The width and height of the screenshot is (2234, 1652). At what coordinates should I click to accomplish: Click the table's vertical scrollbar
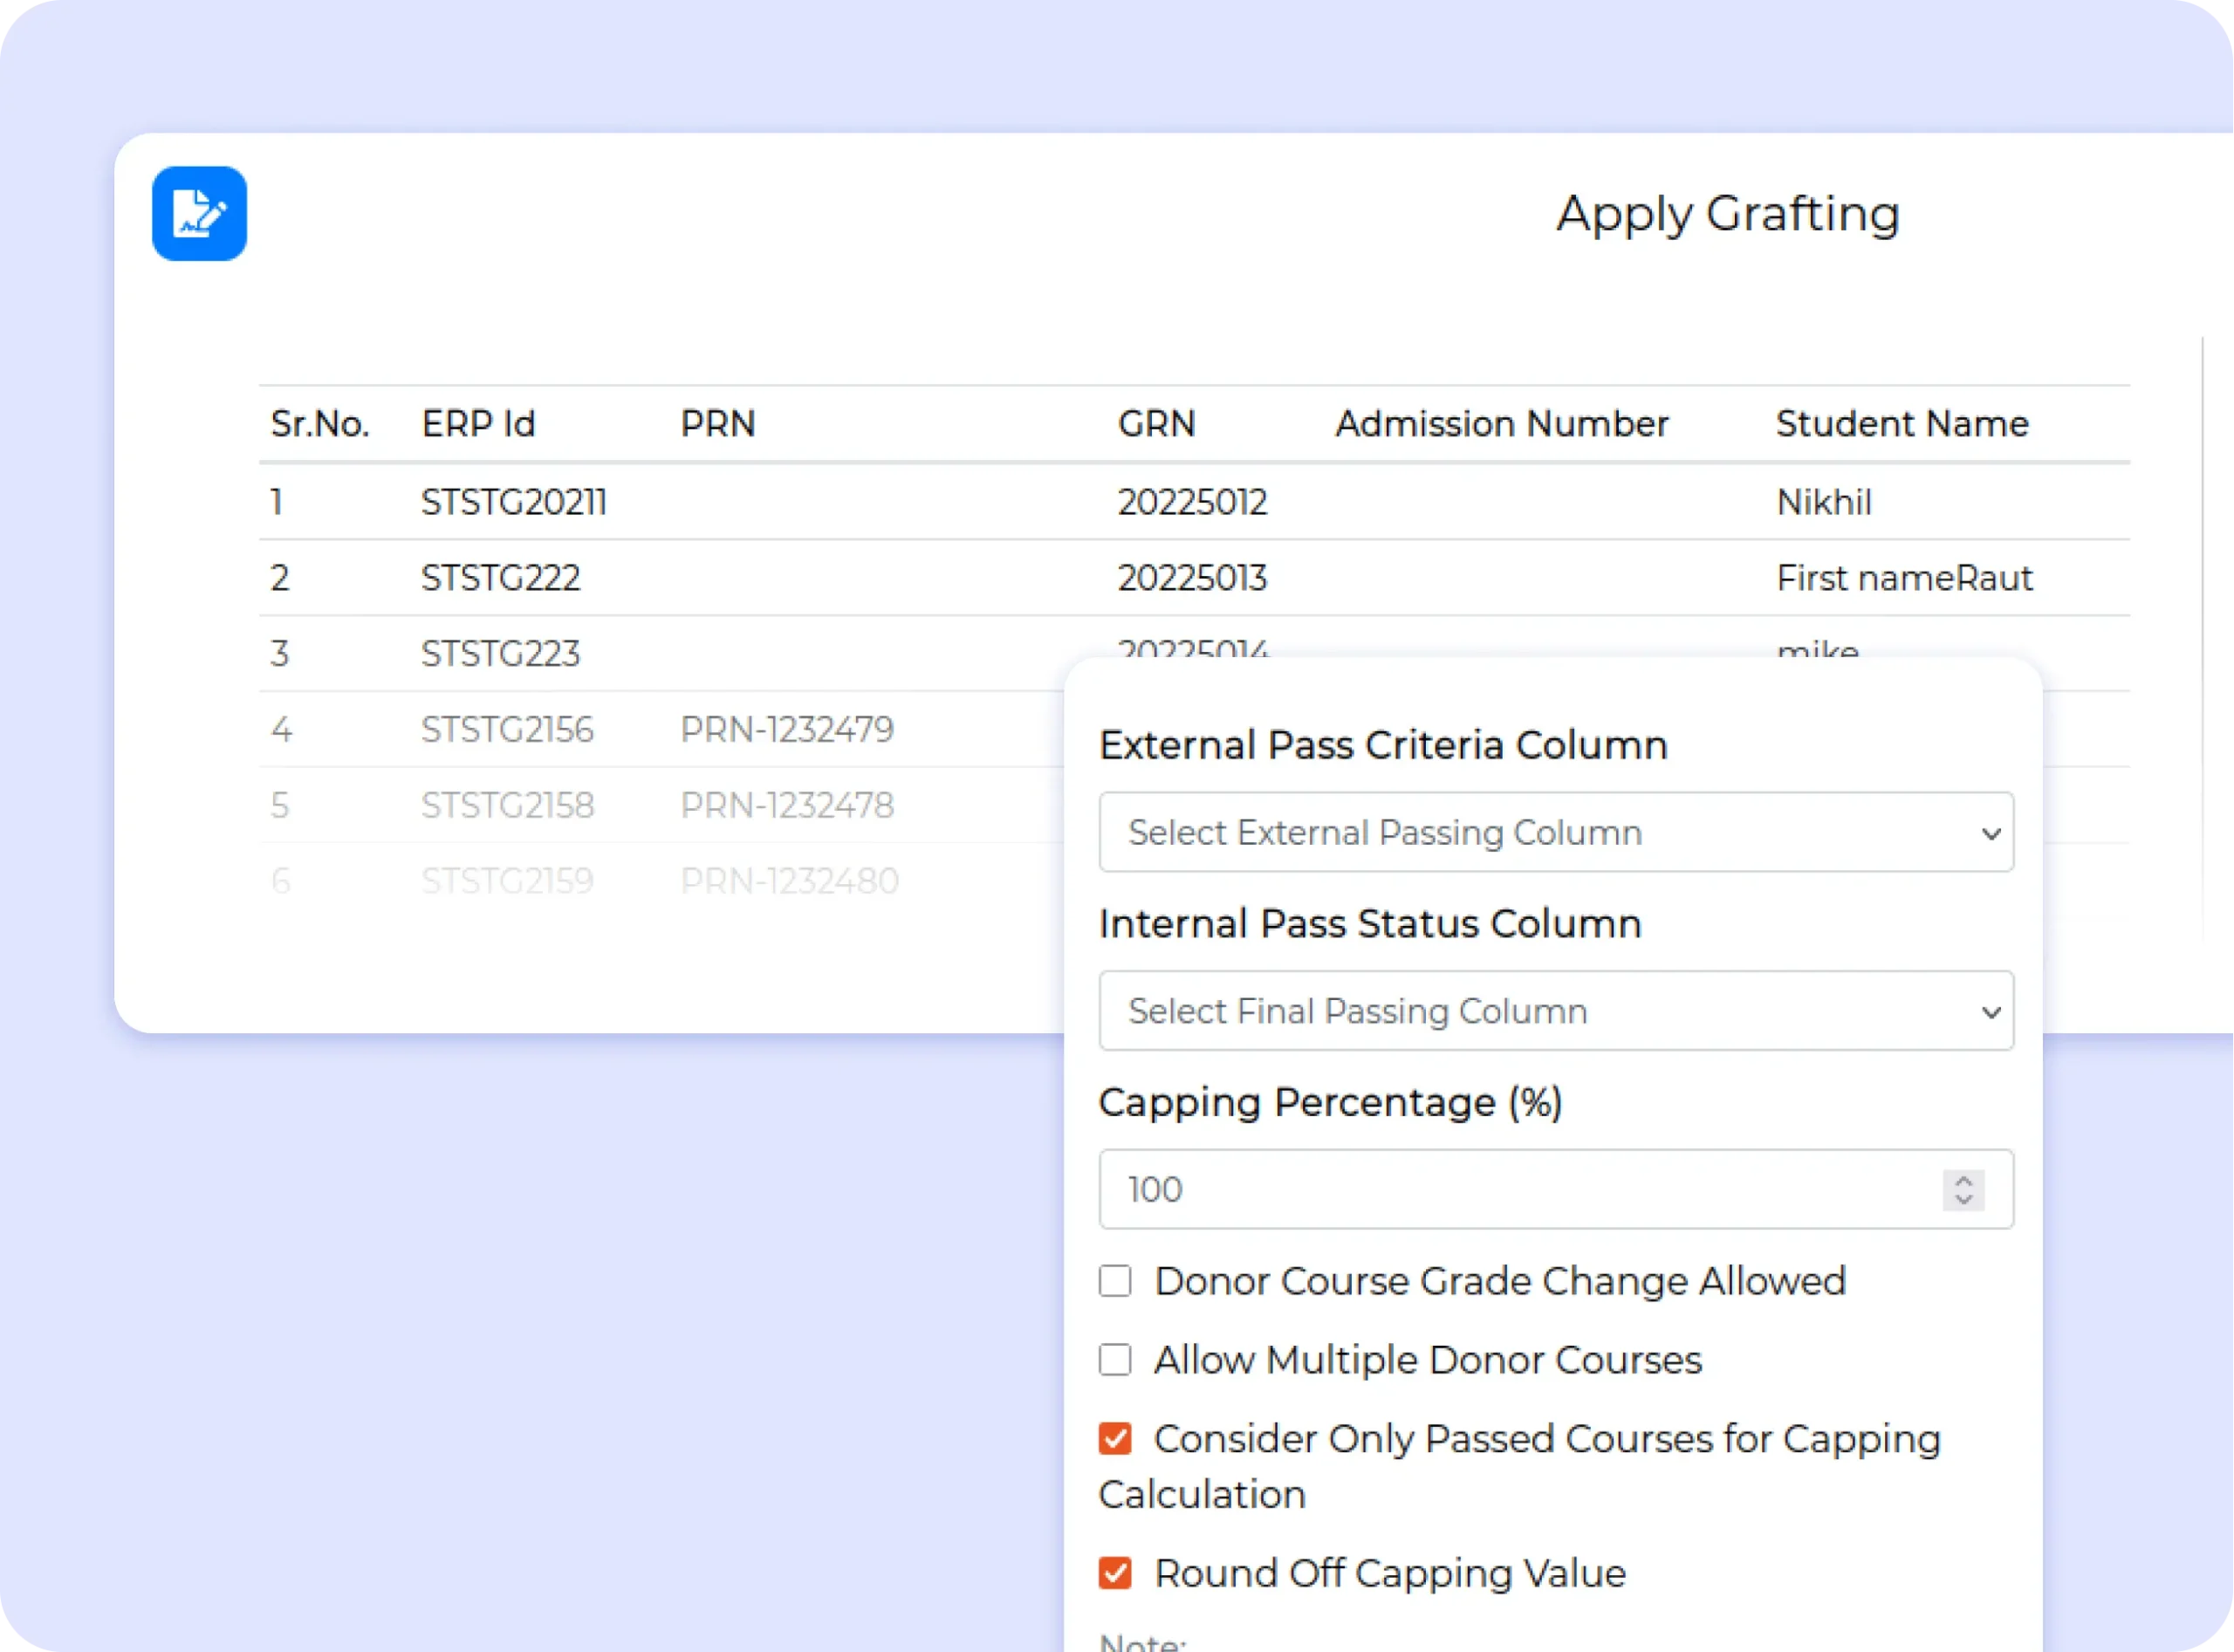(2203, 640)
